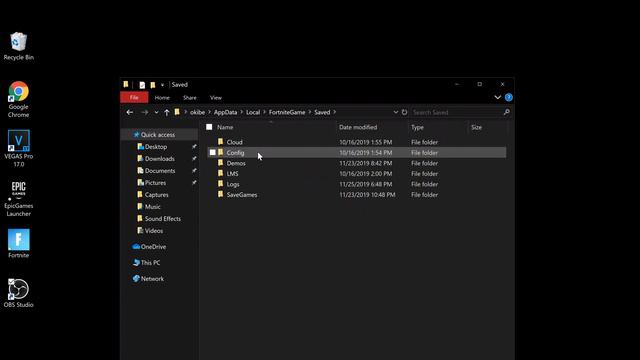
Task: Select the SaveGames folder icon
Action: pos(220,195)
